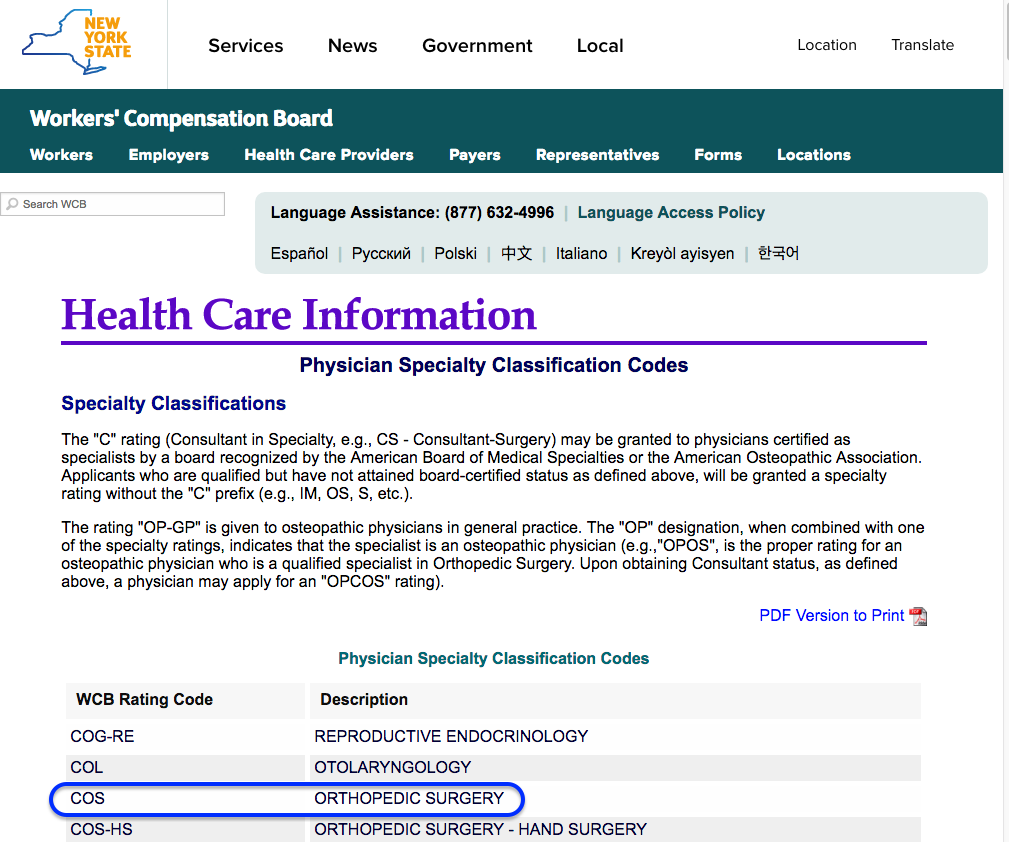Open the Language Access Policy link
The height and width of the screenshot is (842, 1009).
670,213
